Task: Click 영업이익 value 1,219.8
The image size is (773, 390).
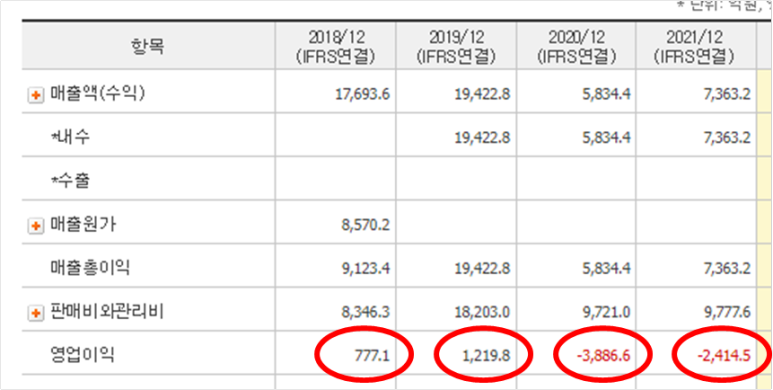Action: pos(487,355)
